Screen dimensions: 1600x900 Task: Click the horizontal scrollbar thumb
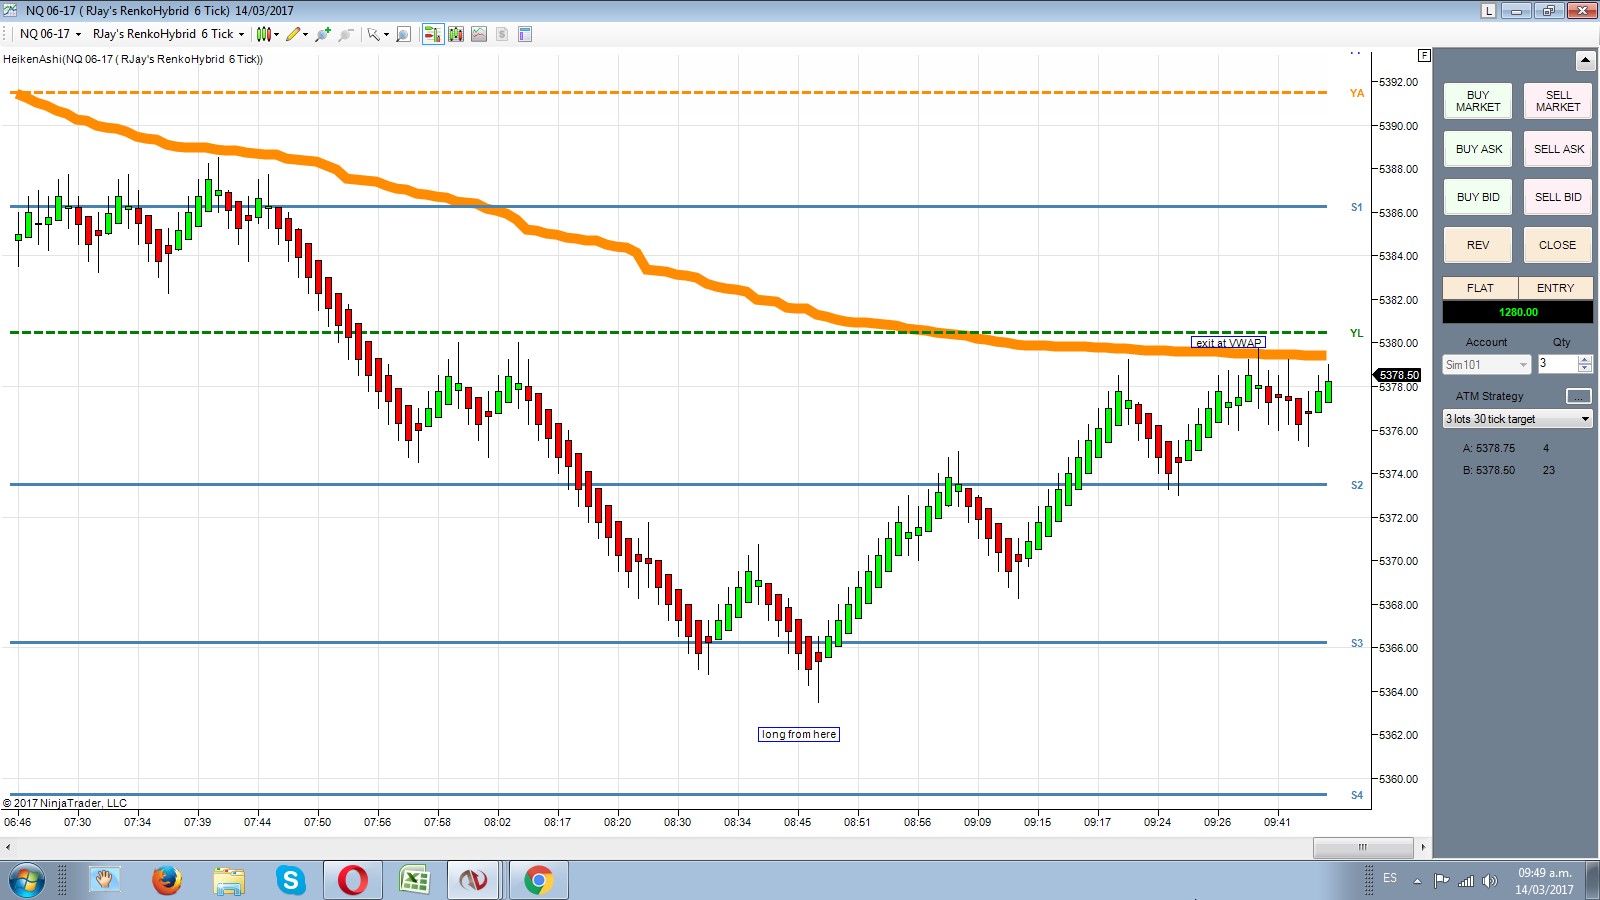click(x=1362, y=847)
